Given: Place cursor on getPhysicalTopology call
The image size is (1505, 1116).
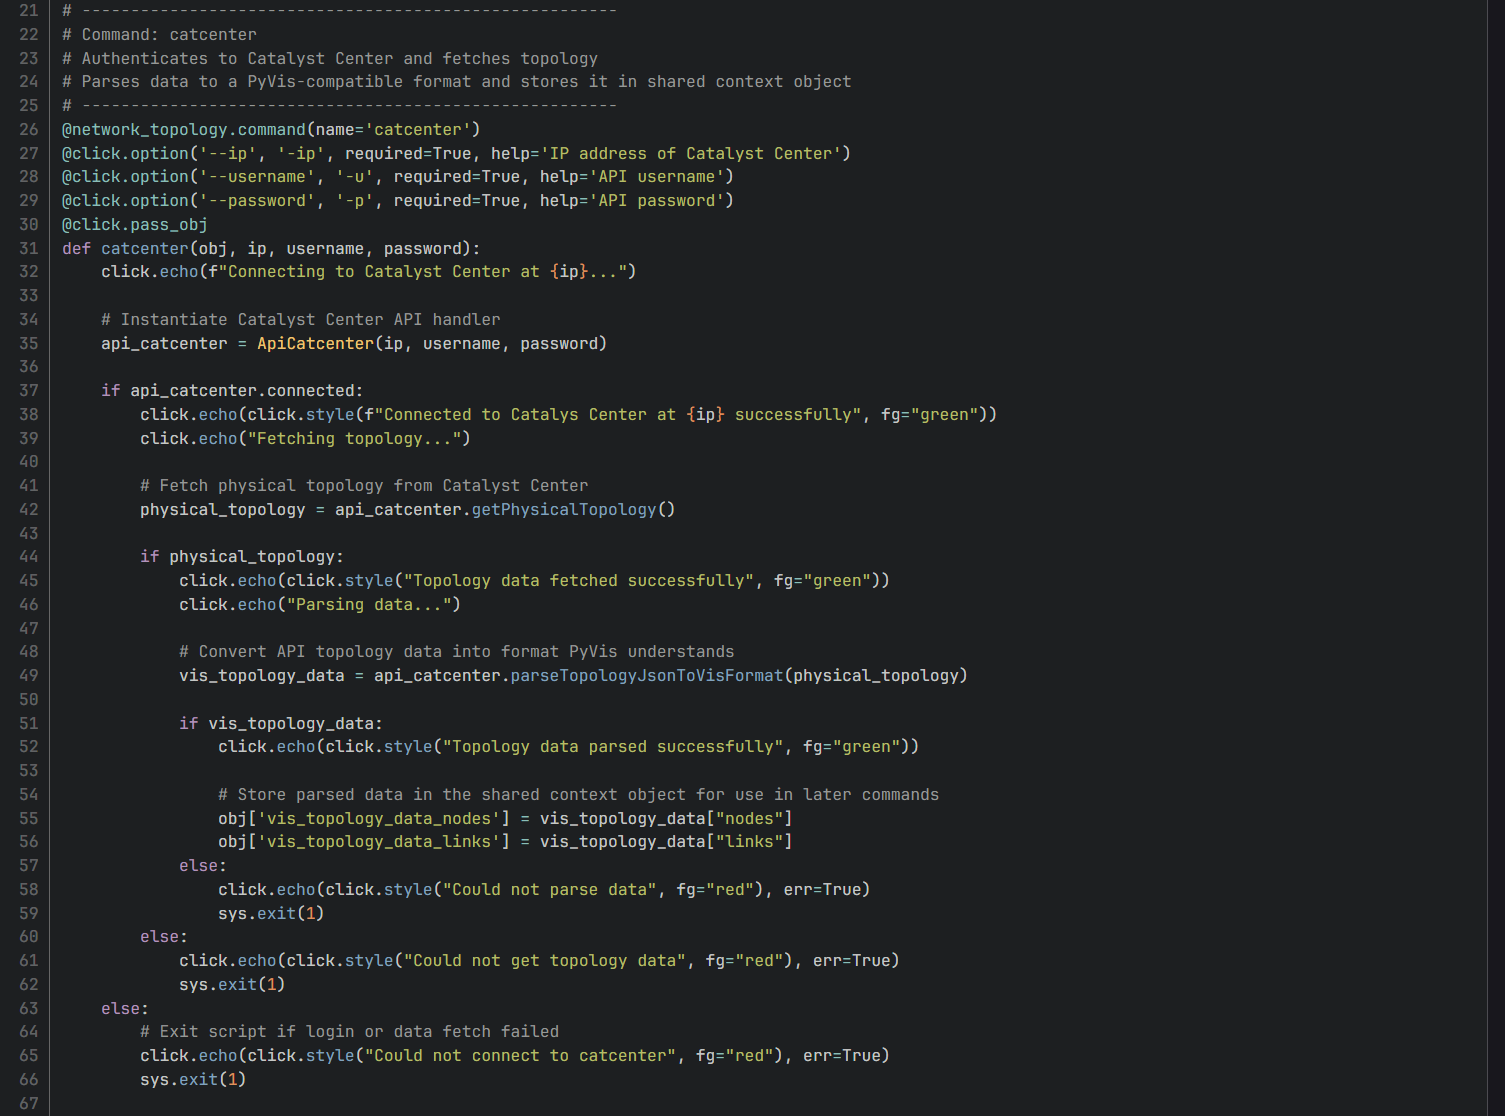Looking at the screenshot, I should tap(563, 509).
